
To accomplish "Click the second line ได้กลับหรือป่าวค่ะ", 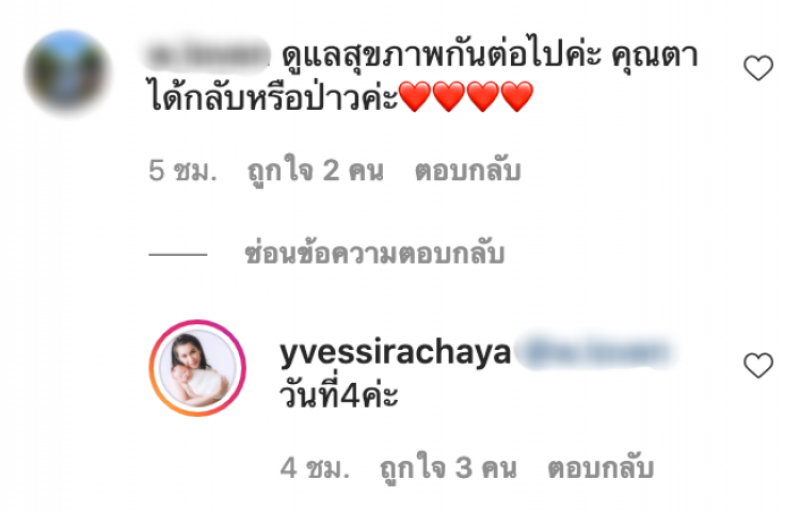I will 272,96.
